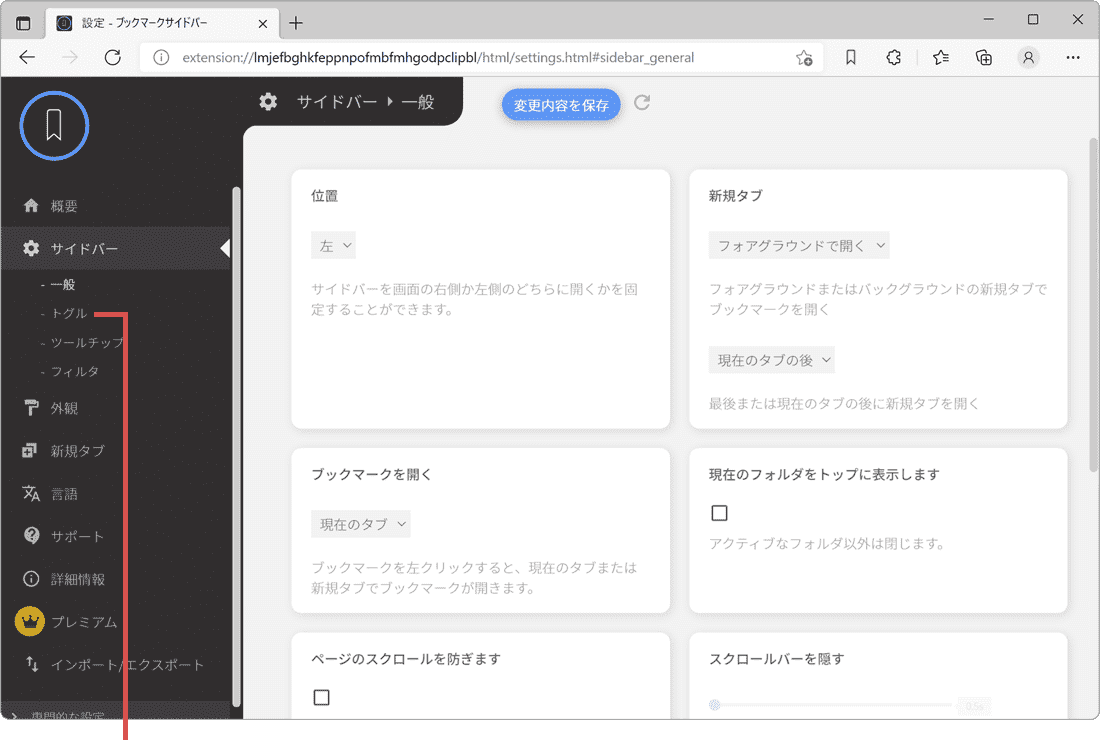Open the 位置 dropdown showing 左
Viewport: 1100px width, 740px height.
pos(333,245)
